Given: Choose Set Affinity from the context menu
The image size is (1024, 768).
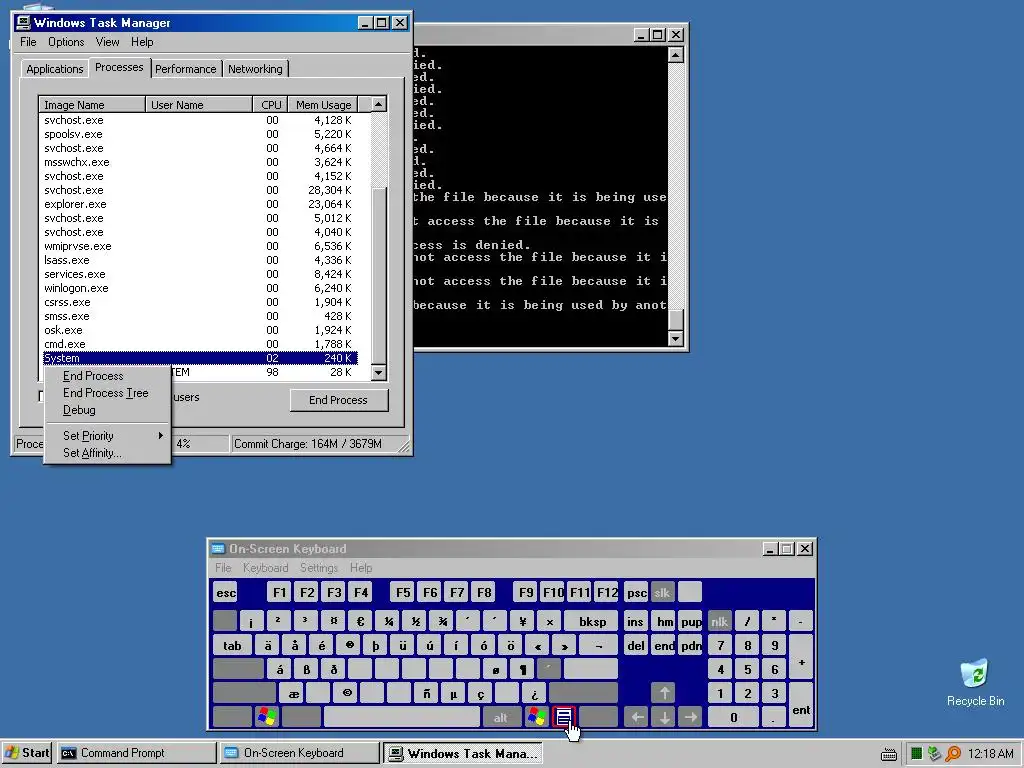Looking at the screenshot, I should coord(108,453).
